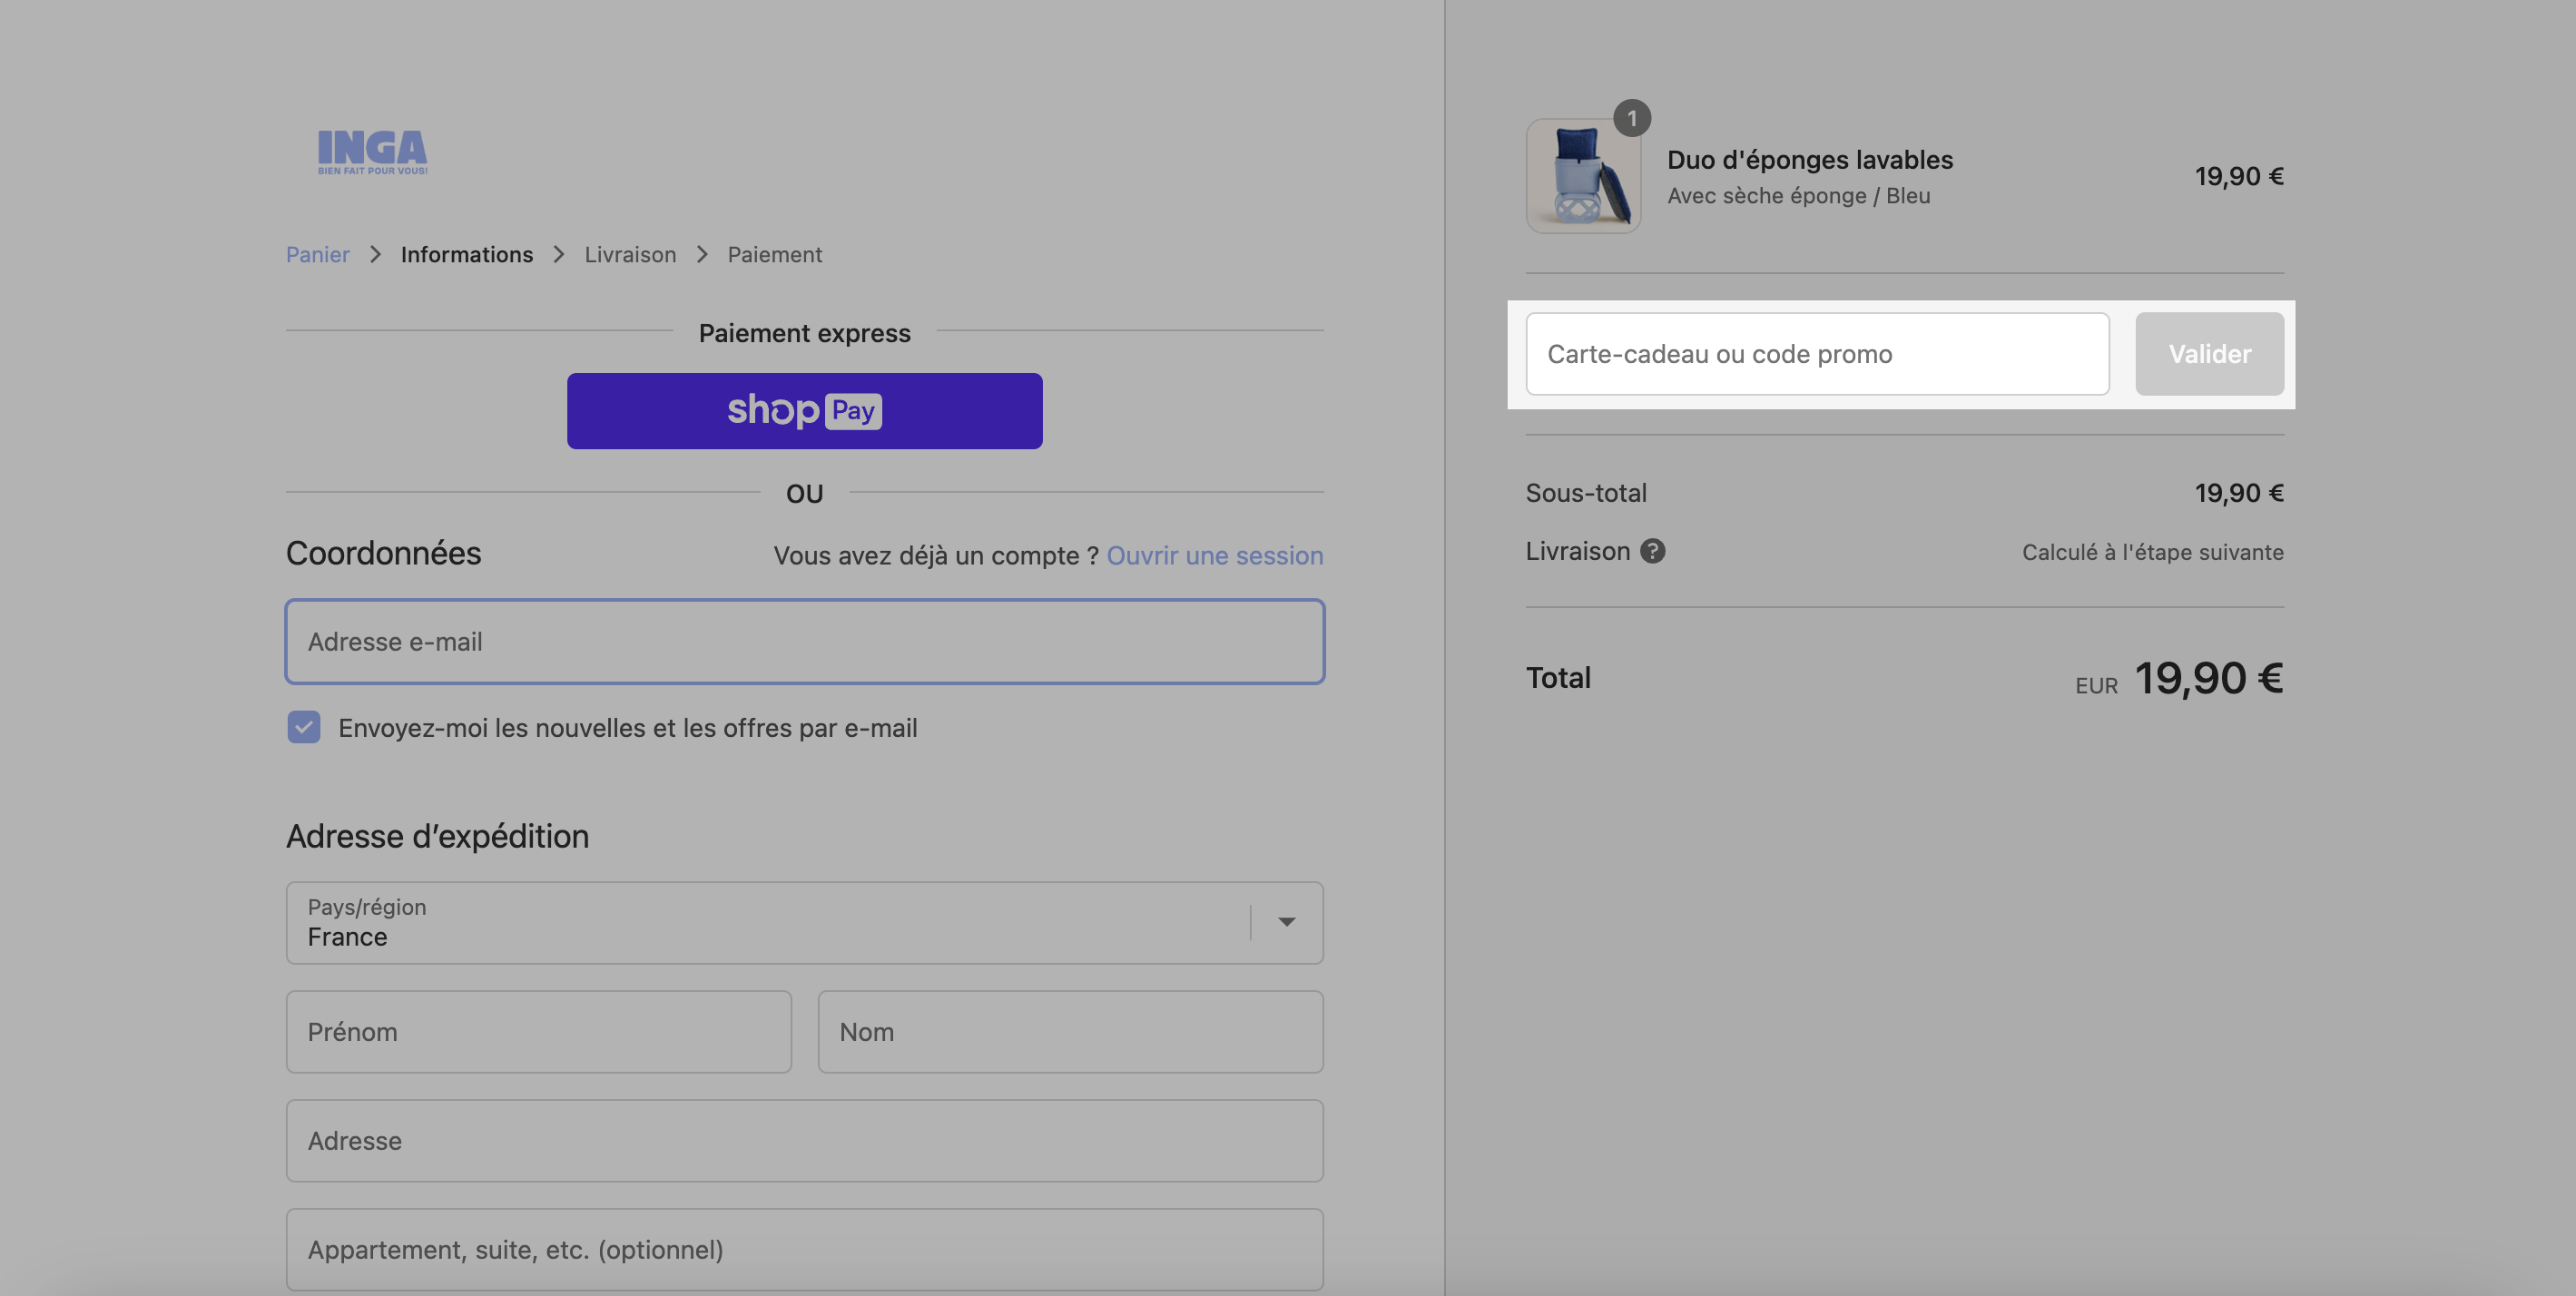This screenshot has width=2576, height=1296.
Task: Select the Livraison breadcrumb step
Action: tap(630, 254)
